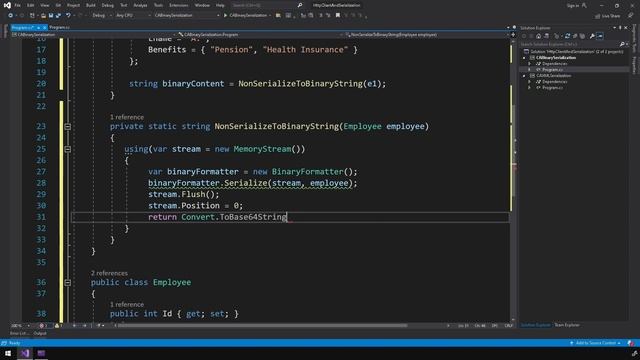Collapse the using block at line 25
The height and width of the screenshot is (360, 640).
(68, 149)
